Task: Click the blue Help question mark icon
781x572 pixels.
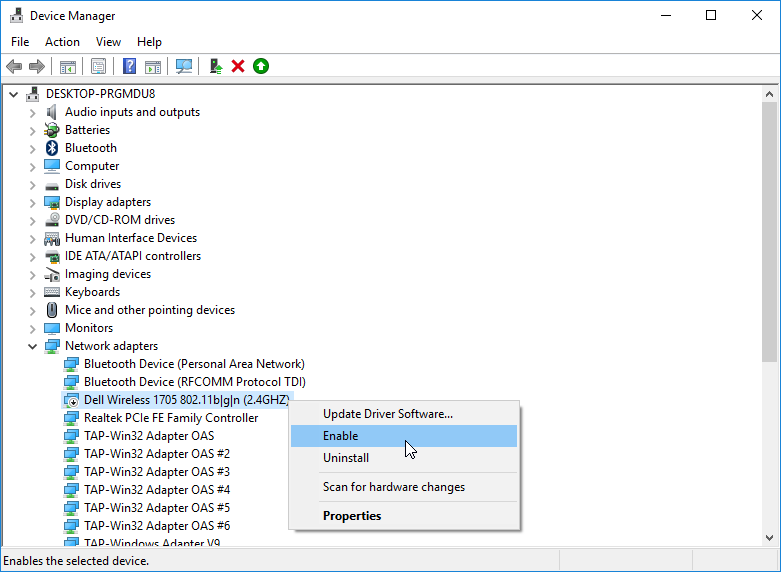Action: pyautogui.click(x=129, y=66)
